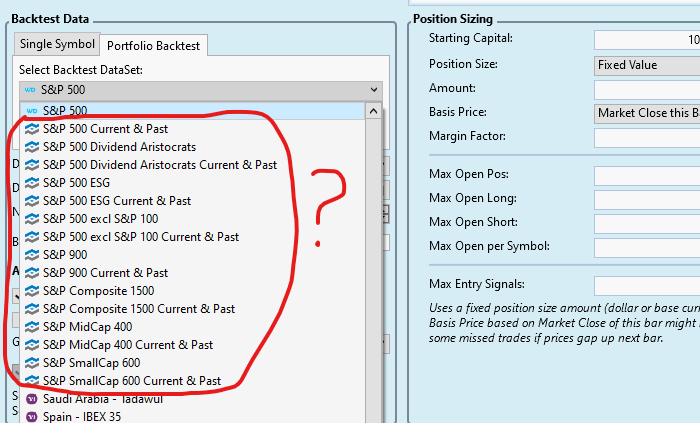Switch to the Single Symbol tab

click(57, 44)
